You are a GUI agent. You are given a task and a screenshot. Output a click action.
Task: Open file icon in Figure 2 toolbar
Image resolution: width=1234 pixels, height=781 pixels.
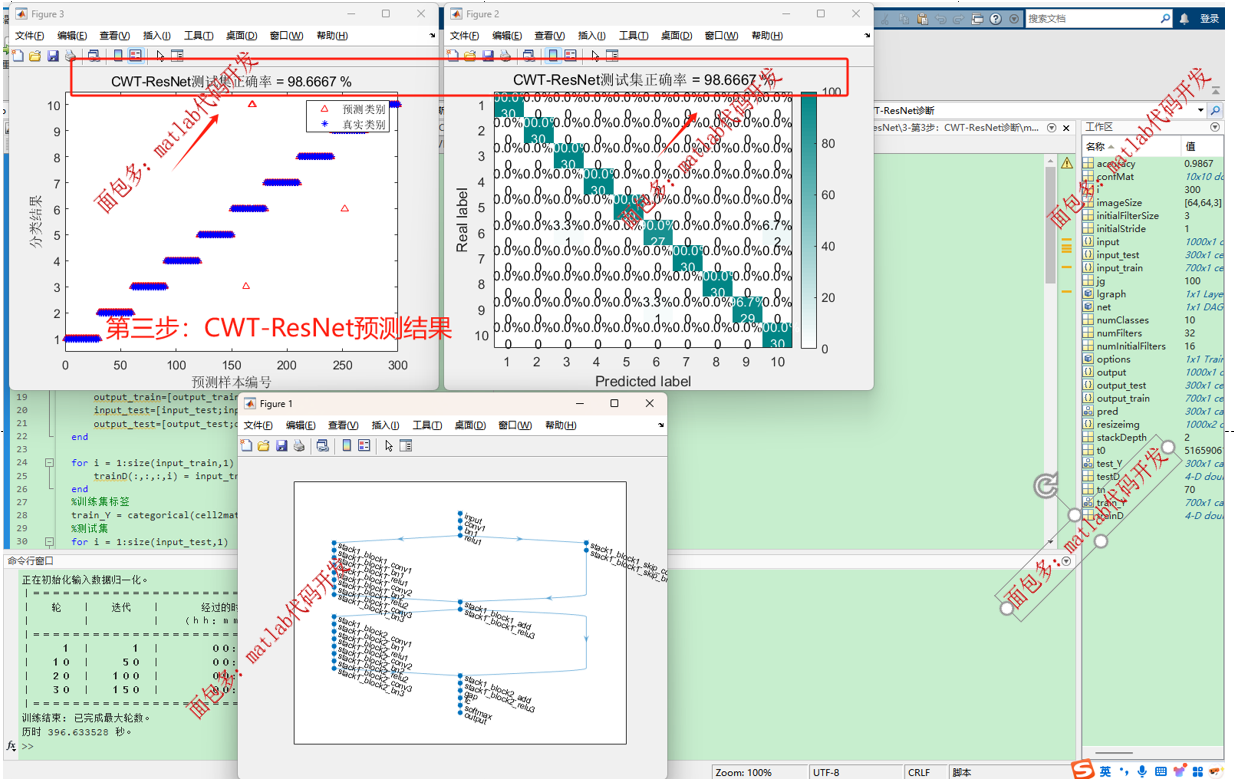point(470,56)
